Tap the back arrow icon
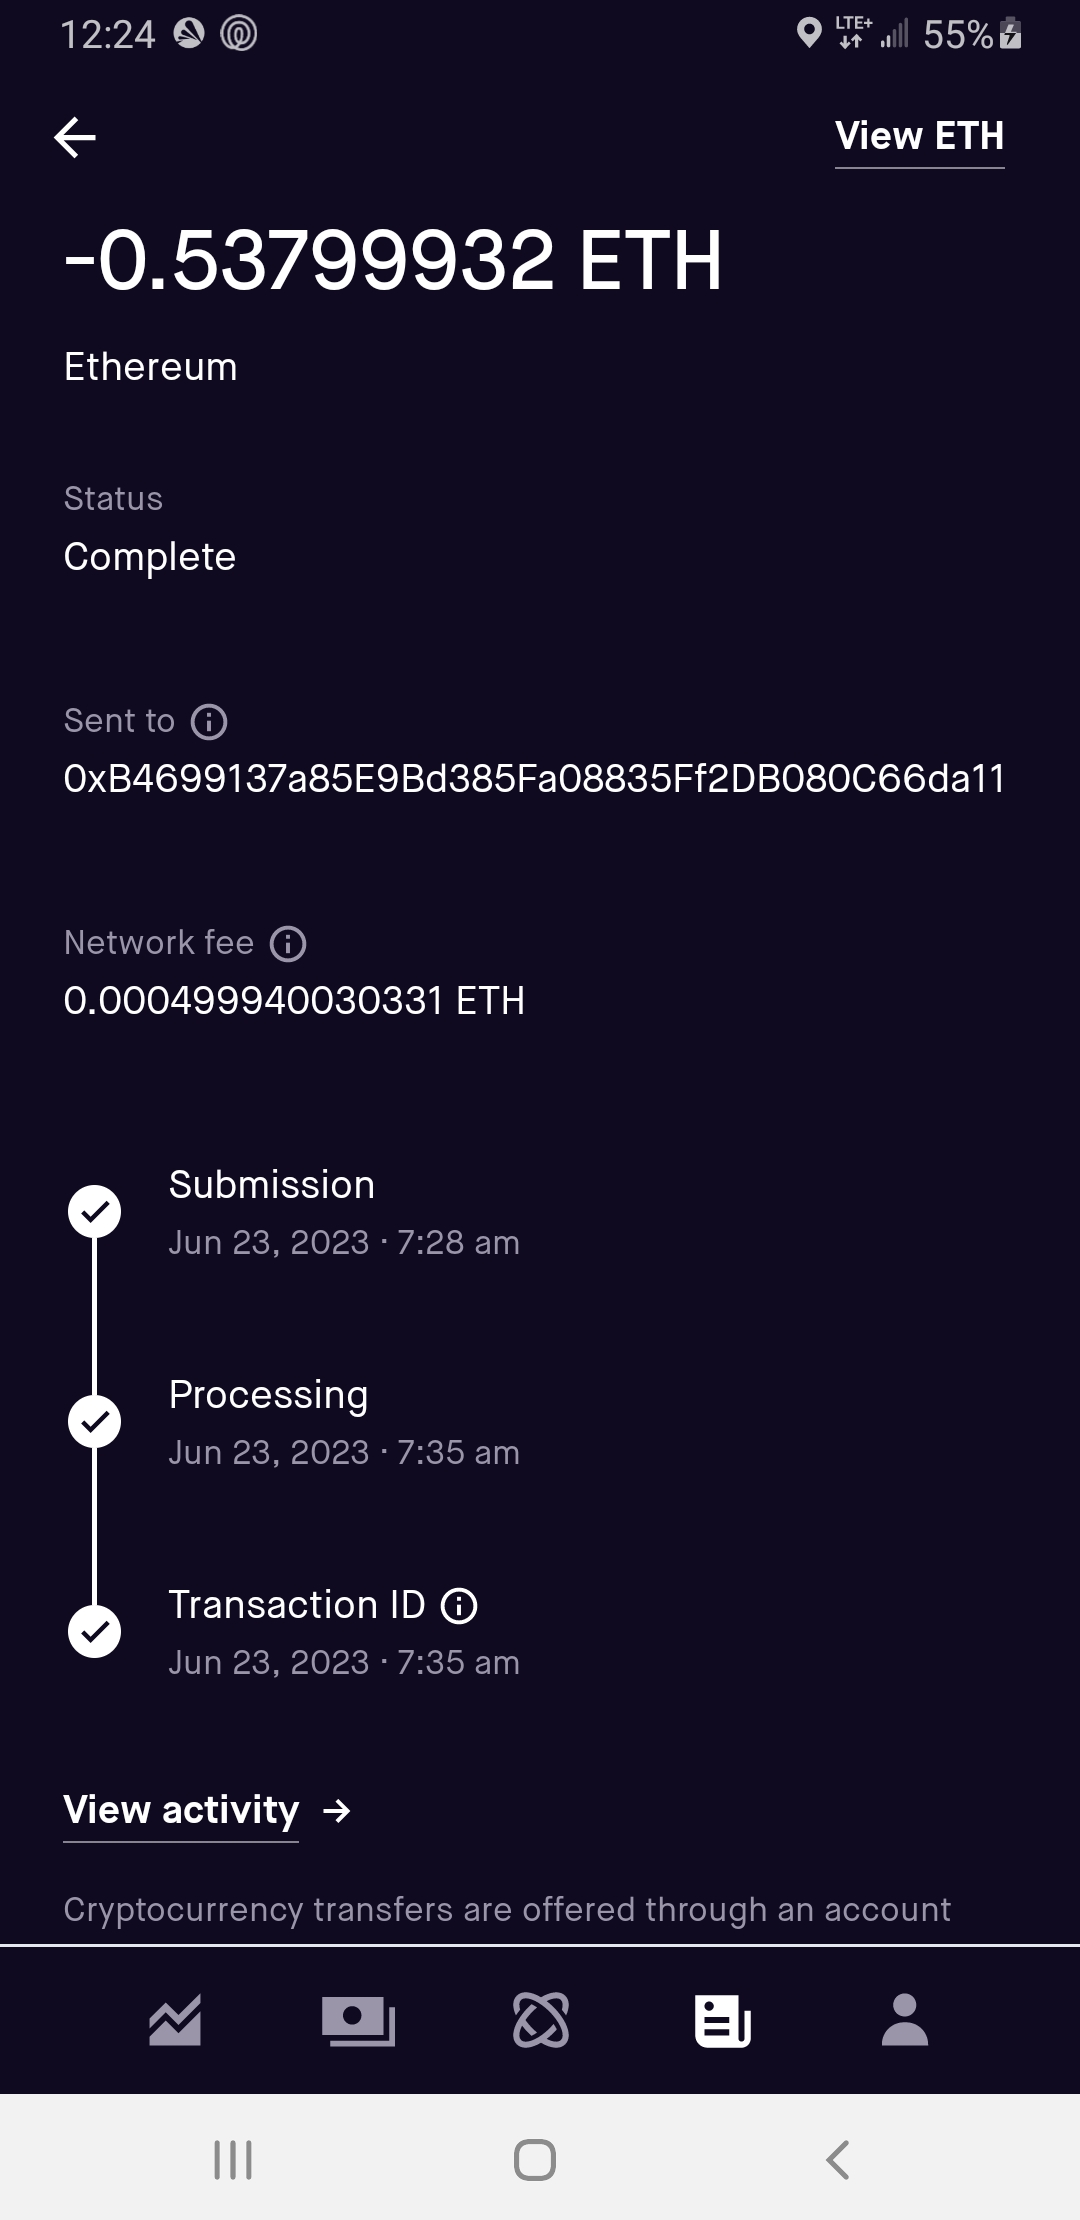 coord(75,137)
